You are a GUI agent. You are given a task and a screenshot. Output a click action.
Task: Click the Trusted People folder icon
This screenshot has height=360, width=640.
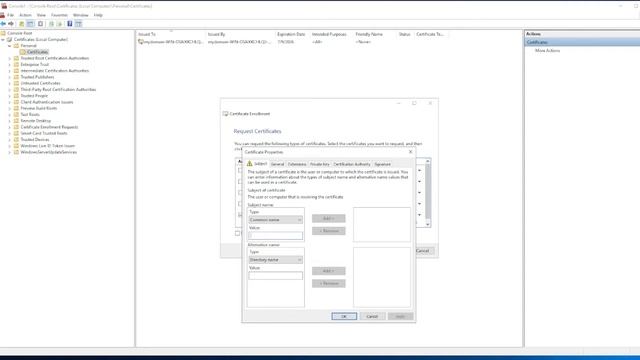16,96
